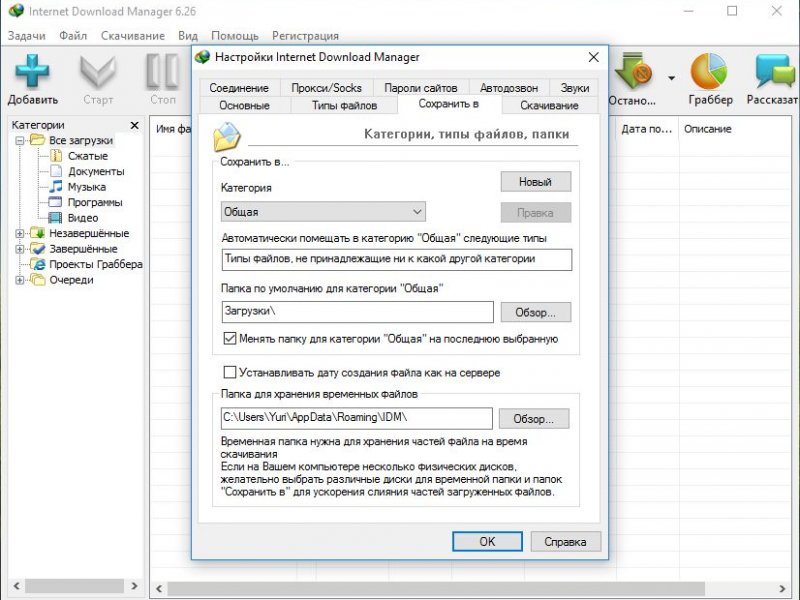Switch to the Автодозвон tab
The width and height of the screenshot is (800, 600).
(509, 88)
